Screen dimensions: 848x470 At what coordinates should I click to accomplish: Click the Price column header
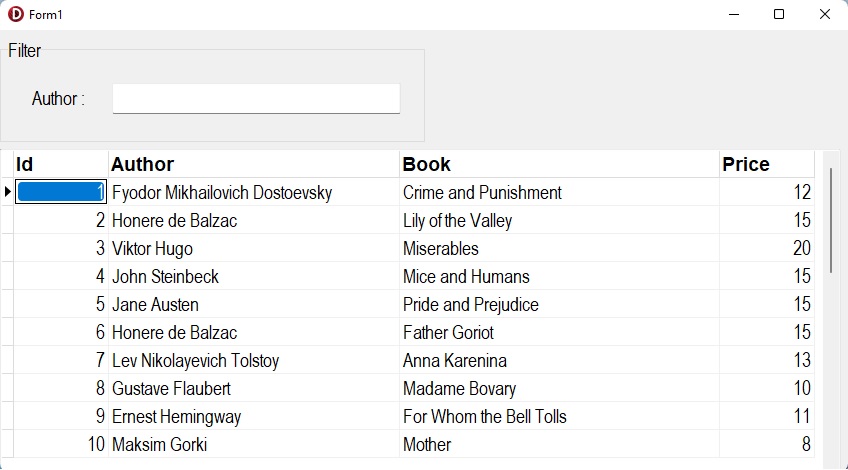coord(766,164)
